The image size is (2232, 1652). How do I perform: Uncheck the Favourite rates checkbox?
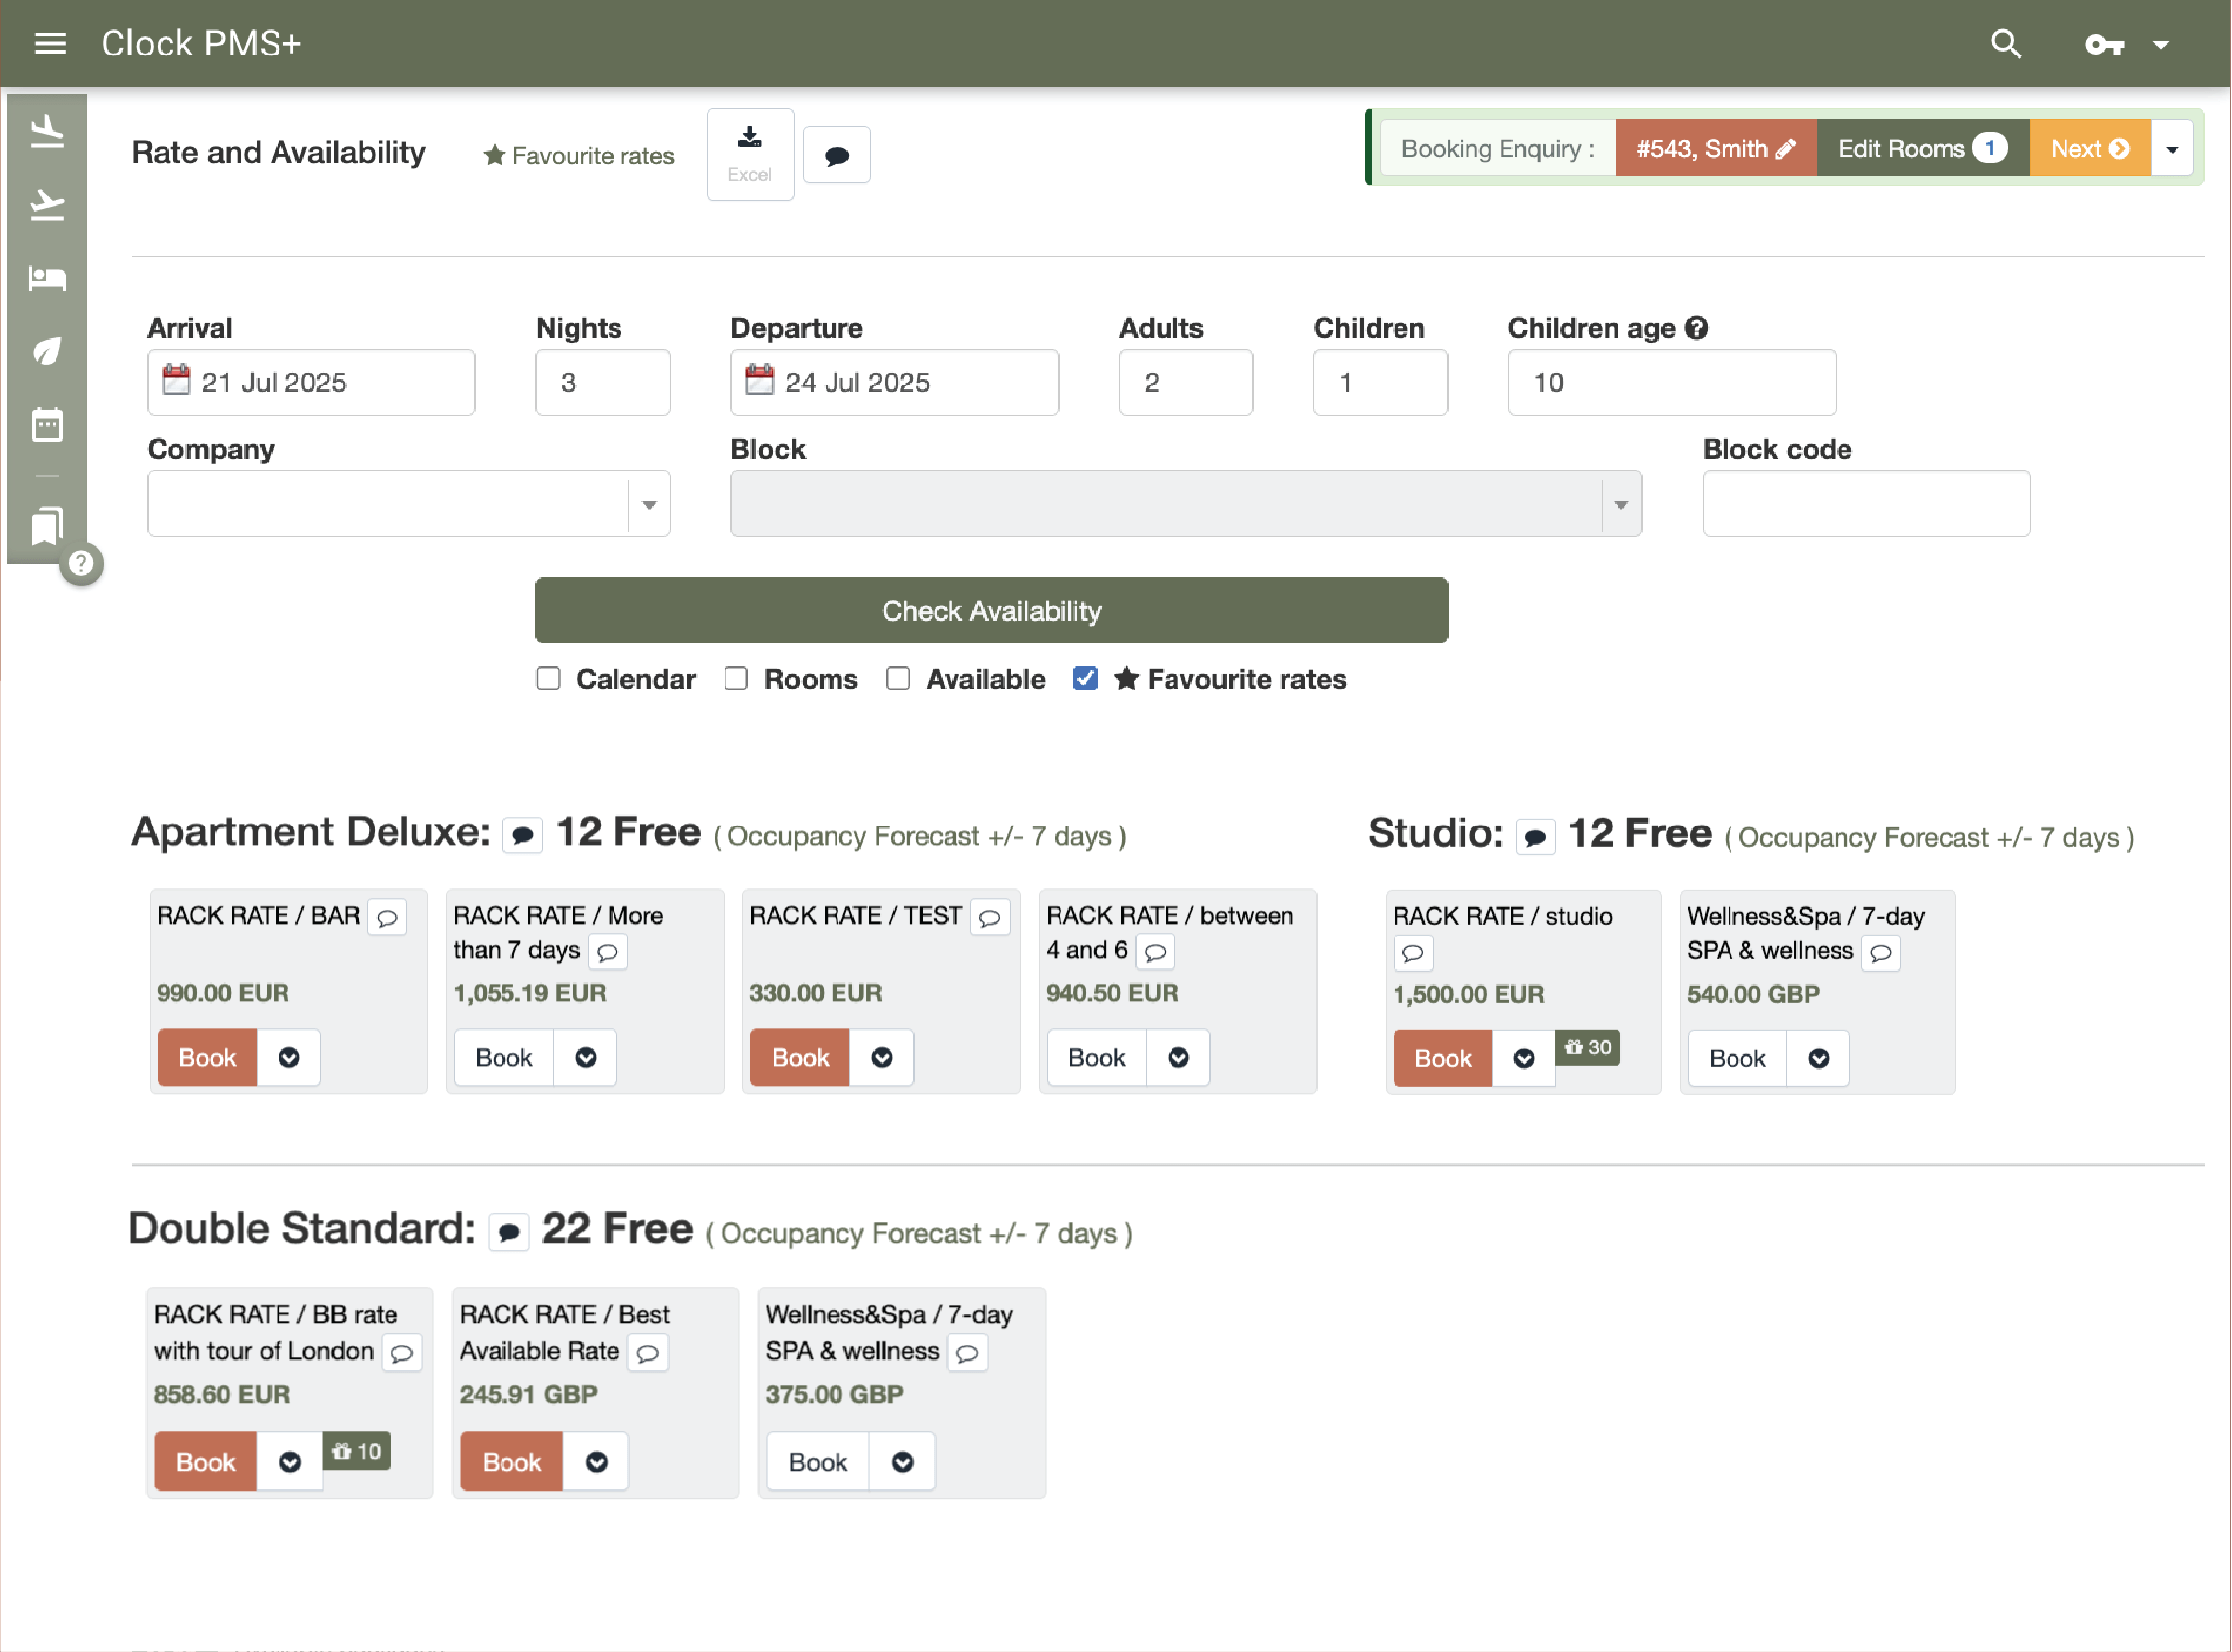[1085, 679]
